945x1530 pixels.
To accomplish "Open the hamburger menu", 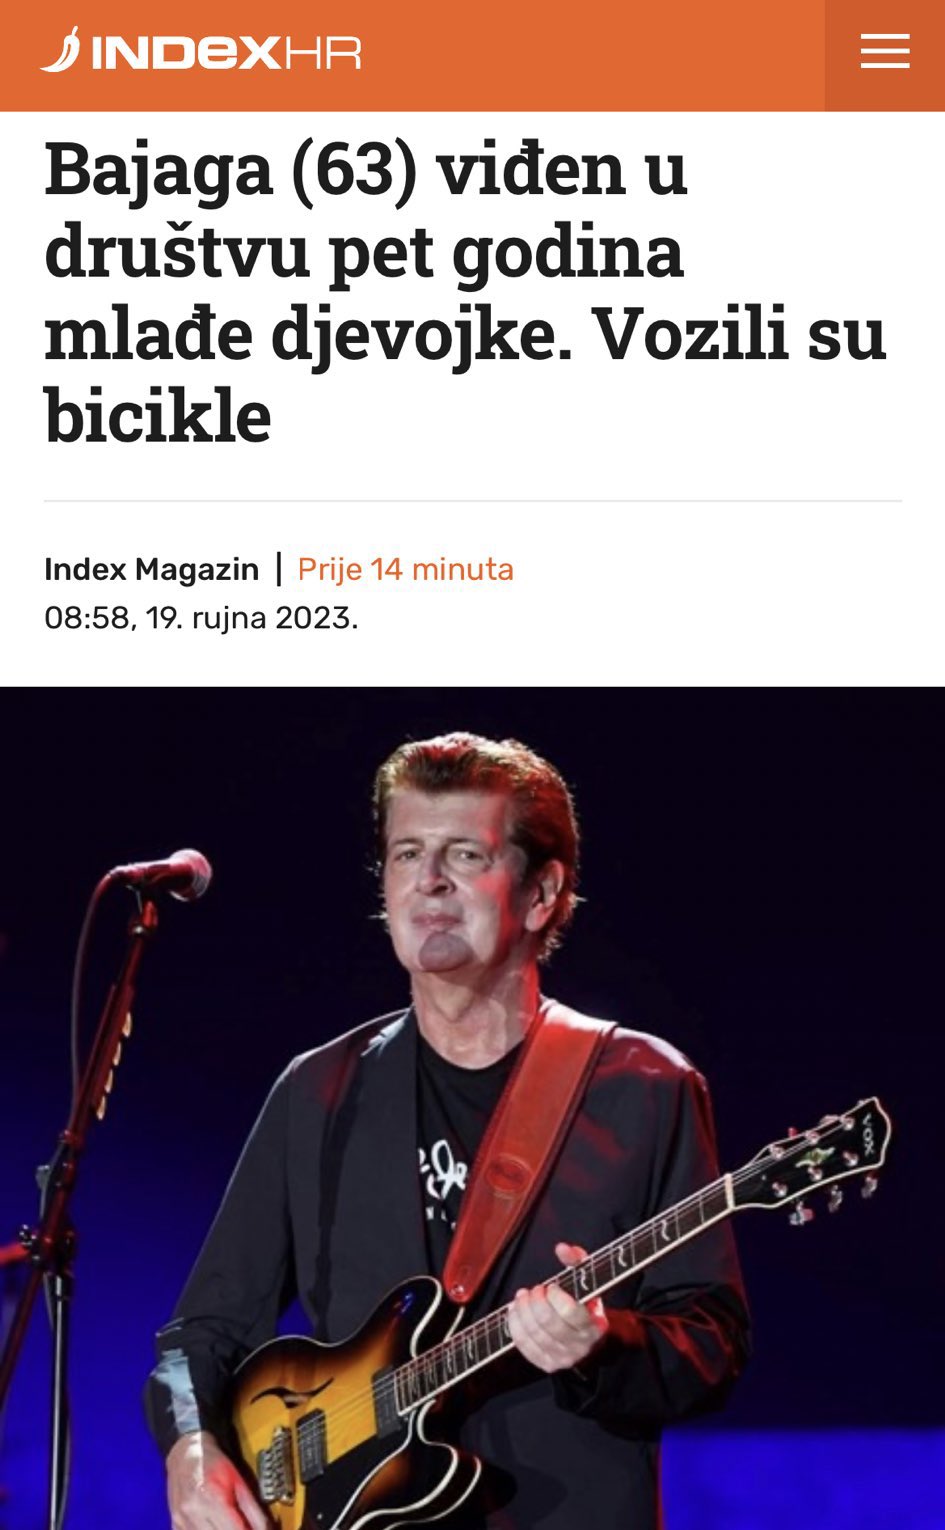I will 885,52.
